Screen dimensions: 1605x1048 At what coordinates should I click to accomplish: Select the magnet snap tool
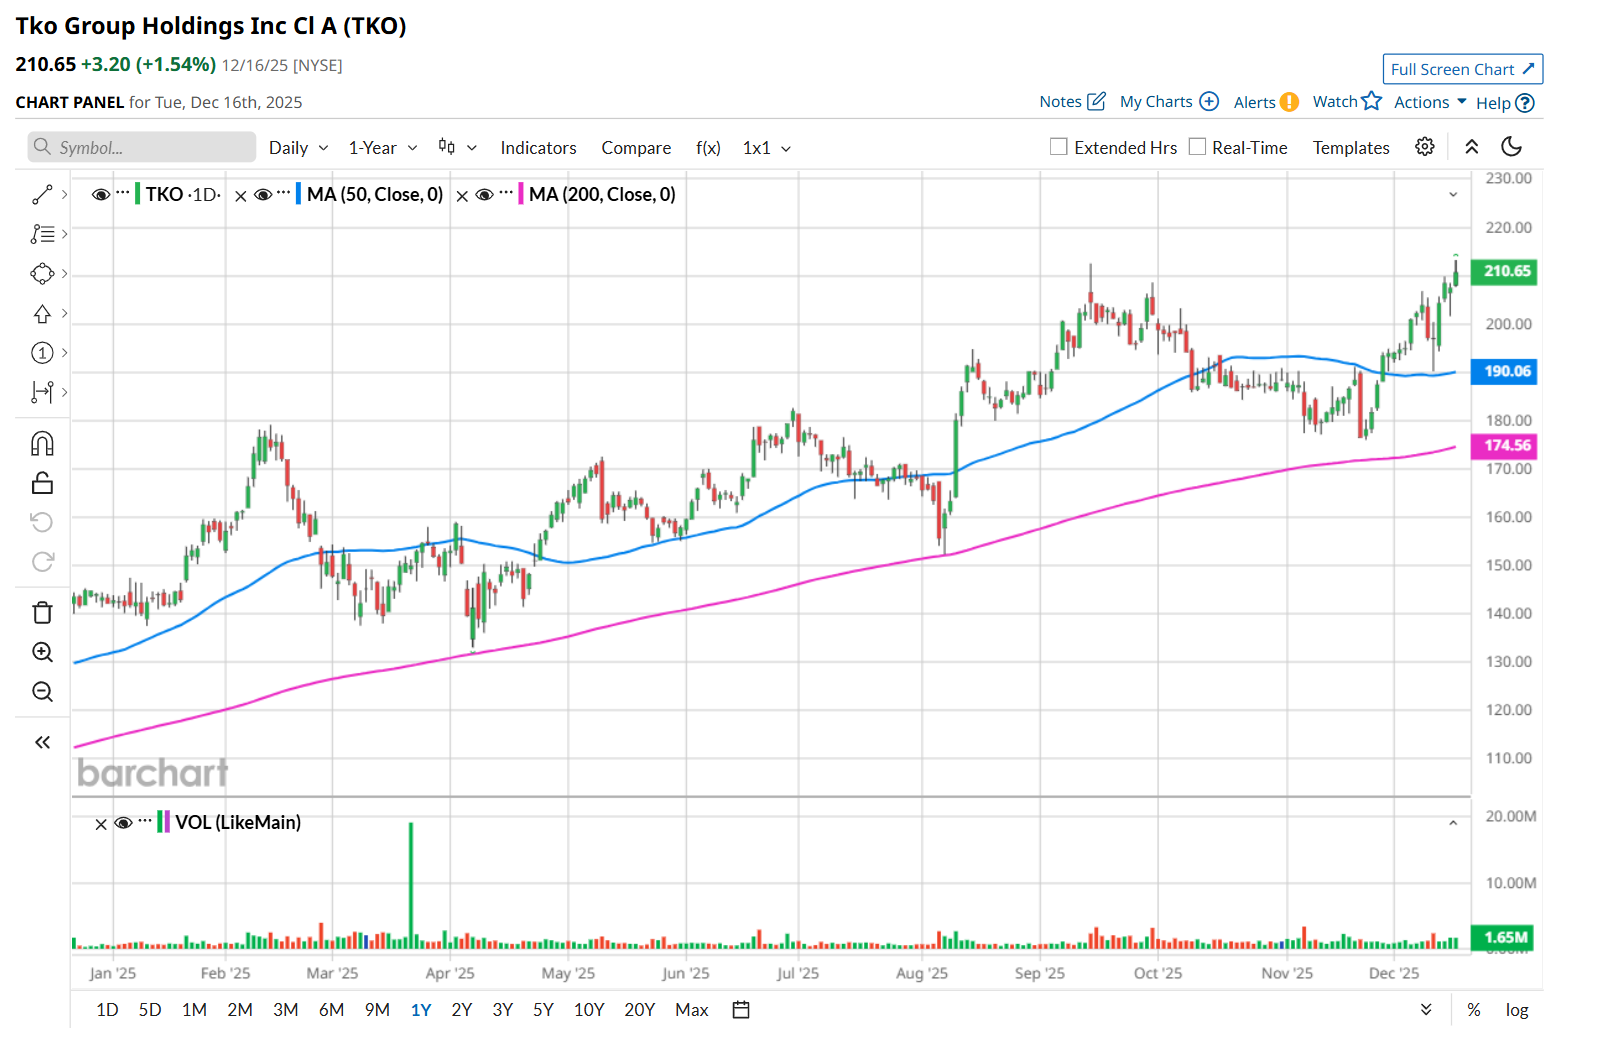point(42,443)
